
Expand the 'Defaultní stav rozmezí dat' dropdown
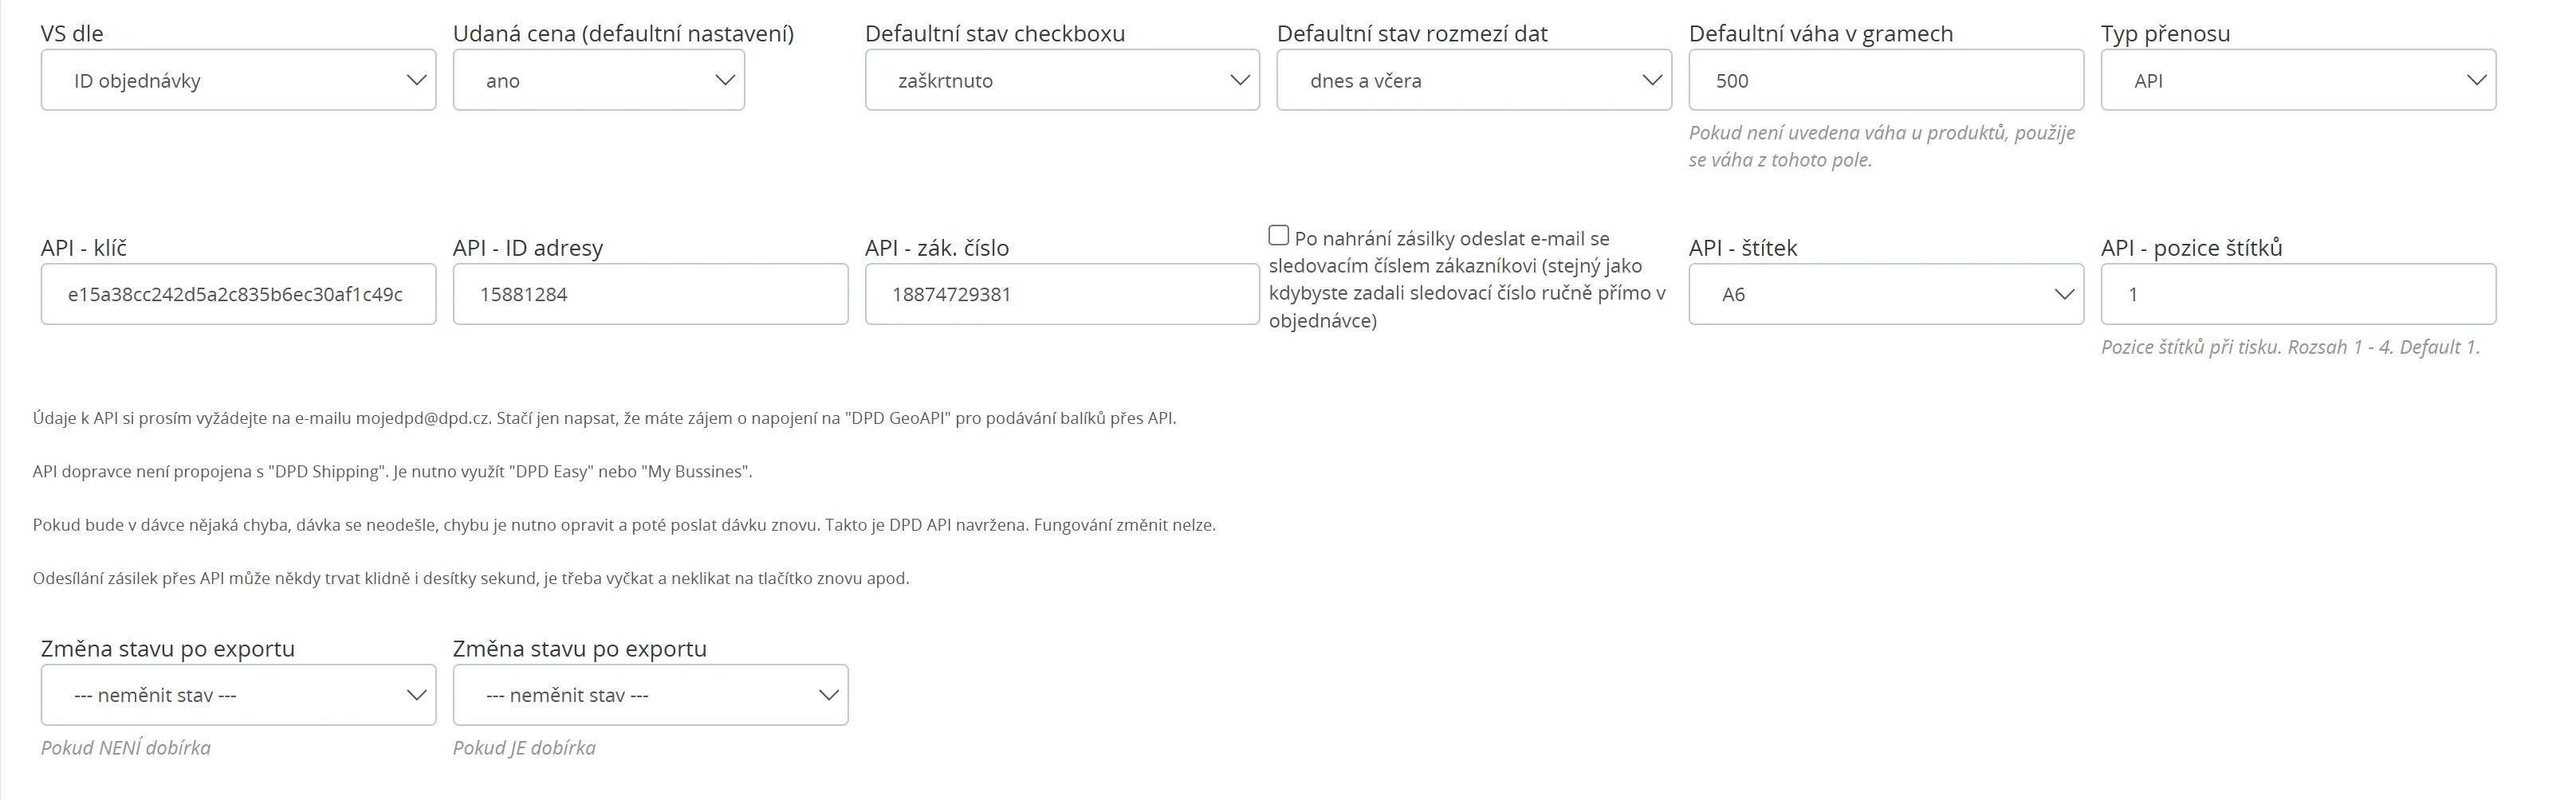1474,80
